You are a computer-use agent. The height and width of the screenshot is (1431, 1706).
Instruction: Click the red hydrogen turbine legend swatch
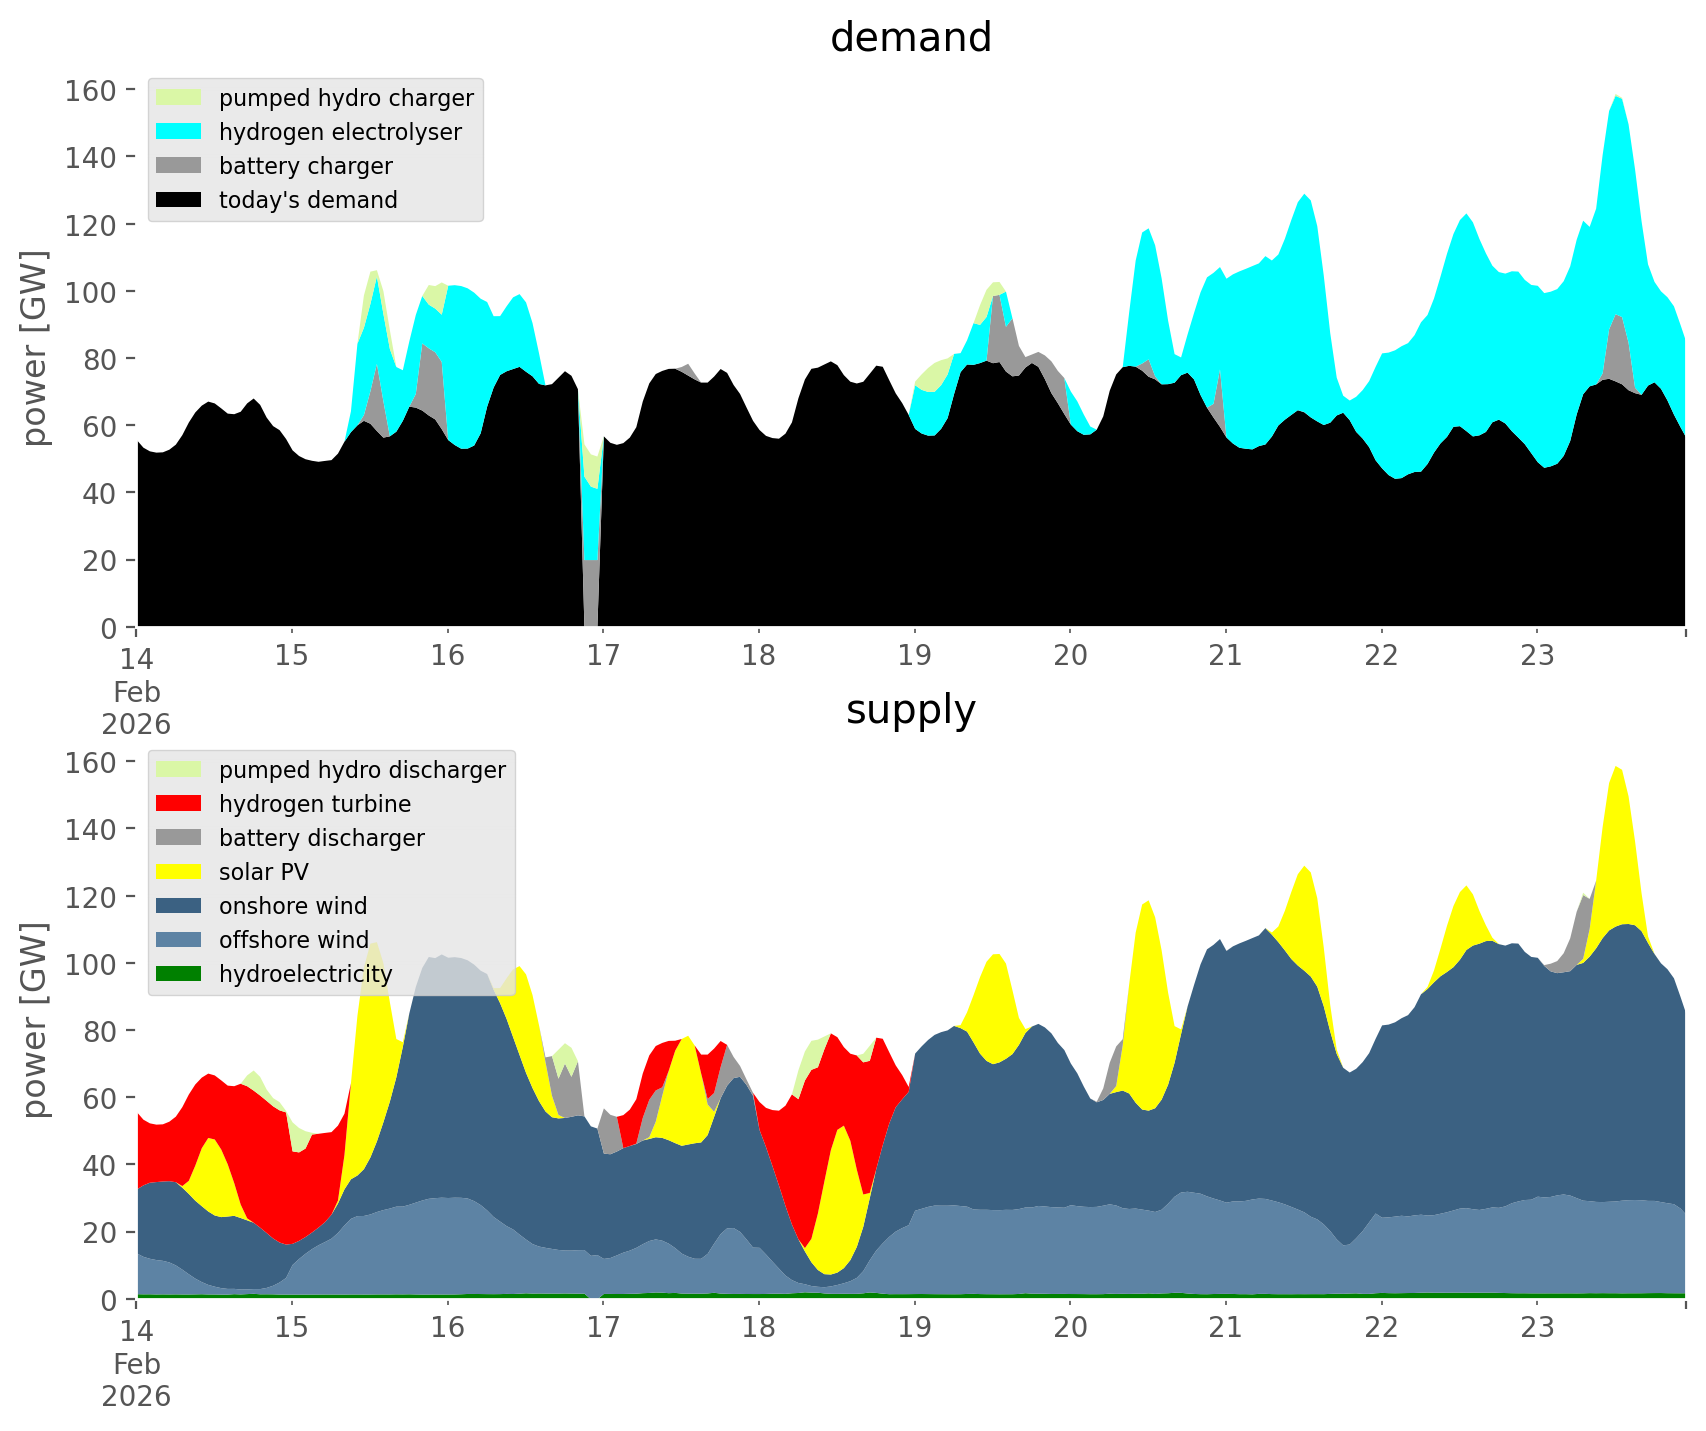click(179, 804)
